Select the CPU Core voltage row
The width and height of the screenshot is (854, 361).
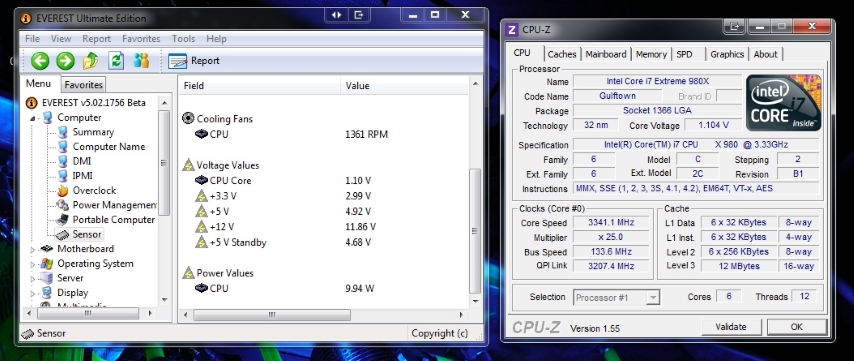tap(283, 181)
